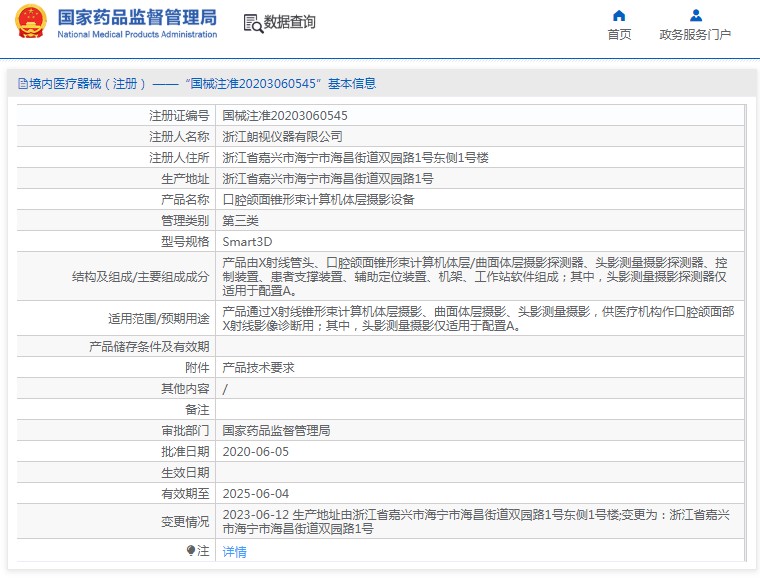Click the 首页 house icon
Screen dimensions: 760x580
pos(619,15)
